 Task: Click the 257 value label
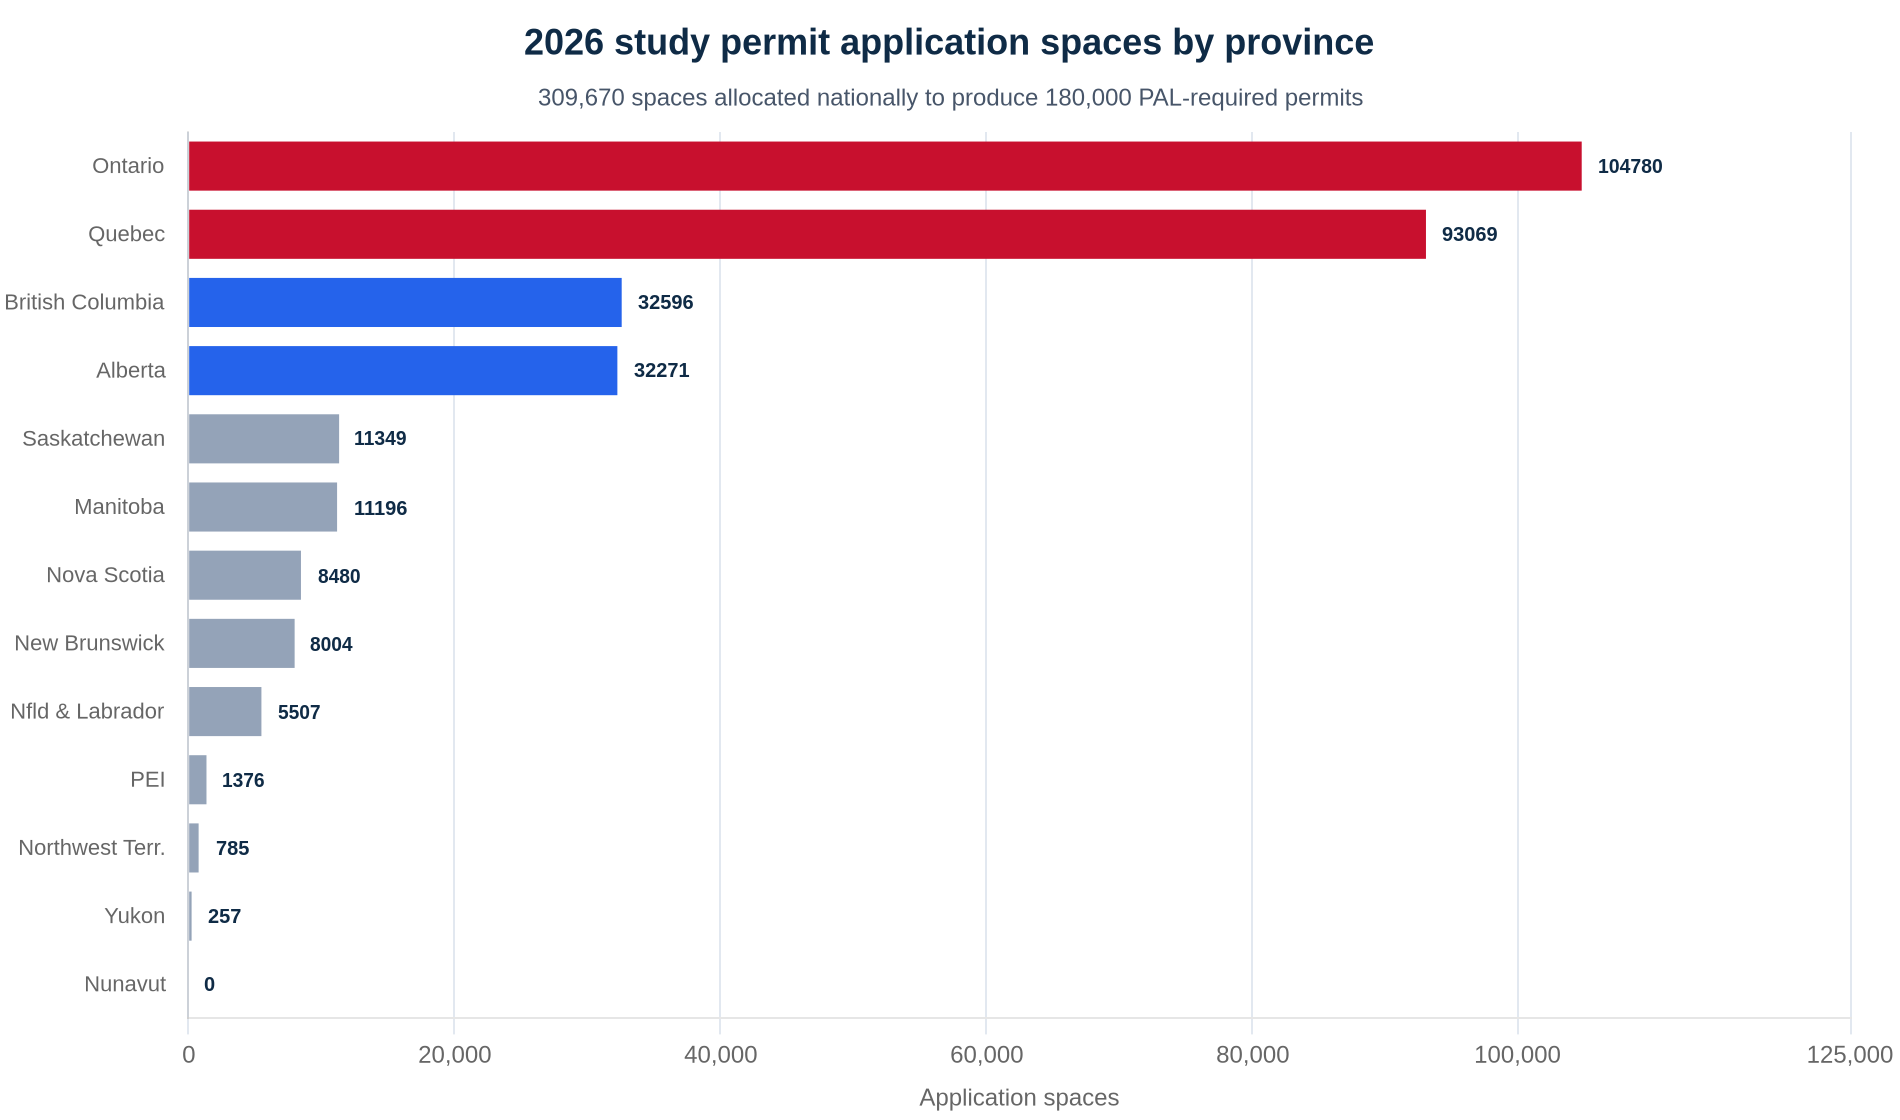224,917
